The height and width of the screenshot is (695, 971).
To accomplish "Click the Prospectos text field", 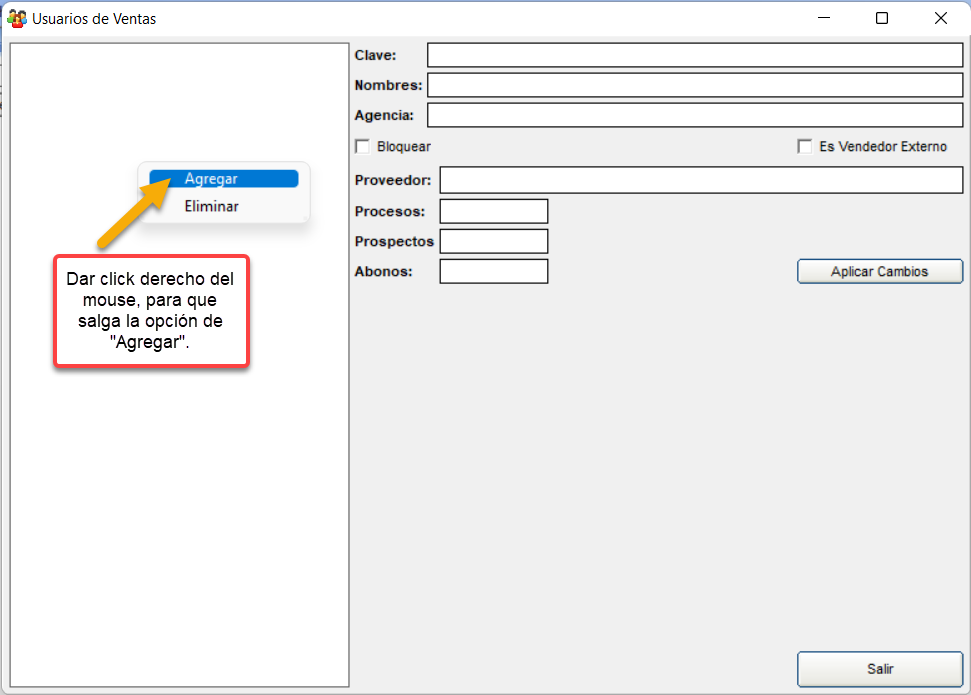I will point(494,241).
